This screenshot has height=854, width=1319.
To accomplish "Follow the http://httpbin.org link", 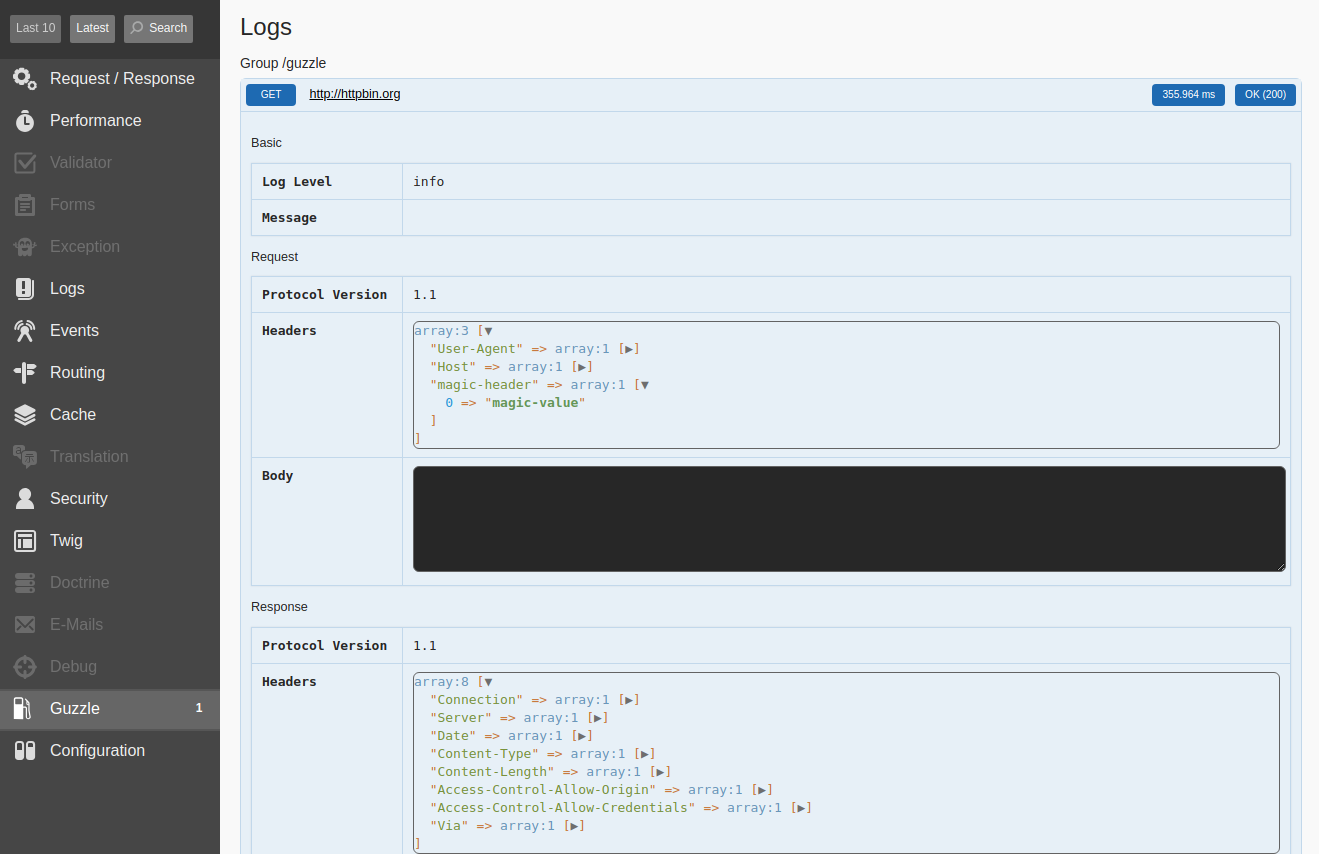I will click(355, 94).
